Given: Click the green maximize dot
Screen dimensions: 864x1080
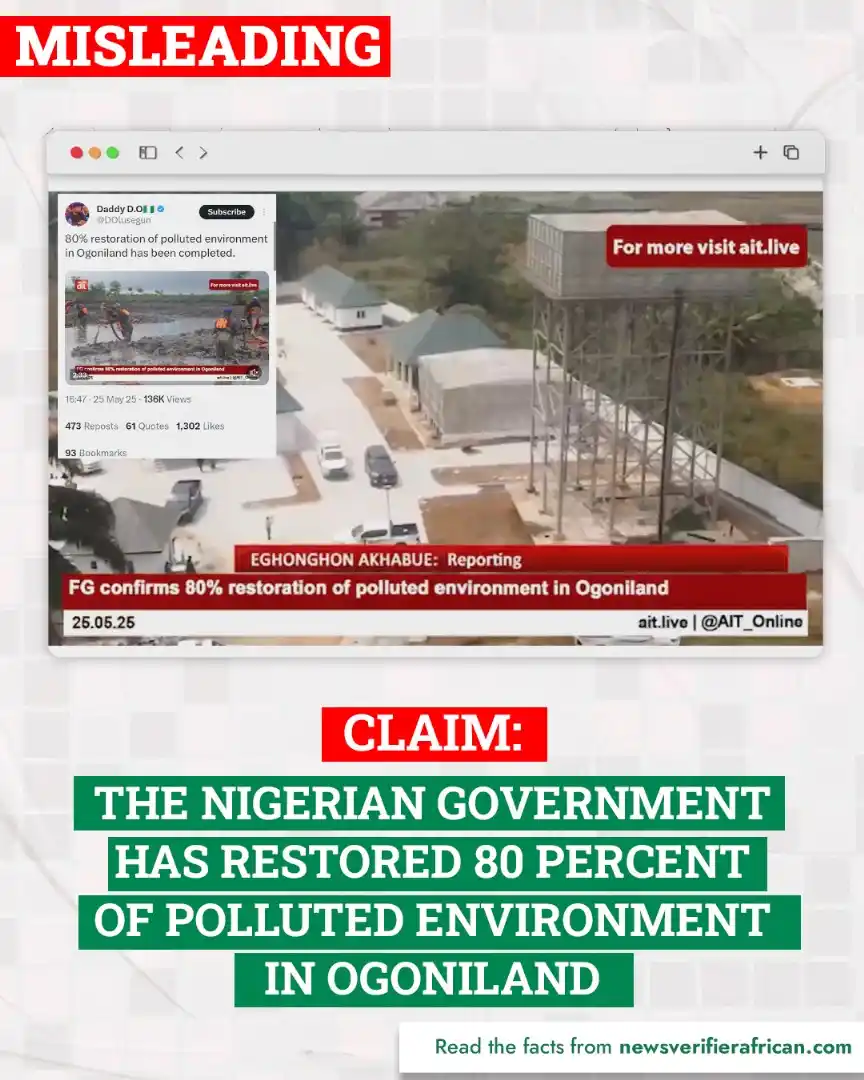Looking at the screenshot, I should pos(112,152).
